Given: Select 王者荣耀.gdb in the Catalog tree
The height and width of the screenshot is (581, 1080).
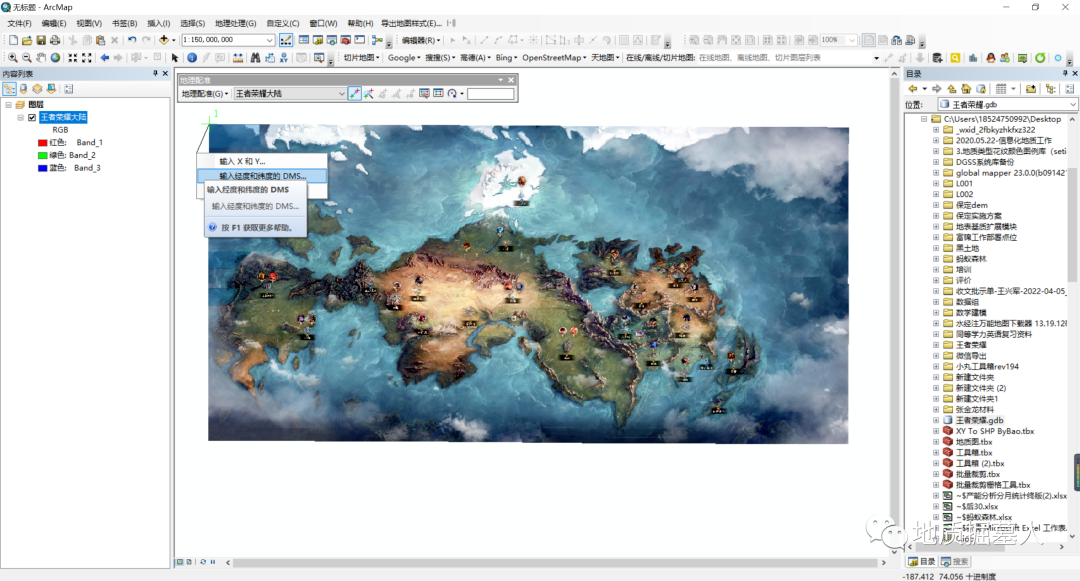Looking at the screenshot, I should tap(979, 420).
